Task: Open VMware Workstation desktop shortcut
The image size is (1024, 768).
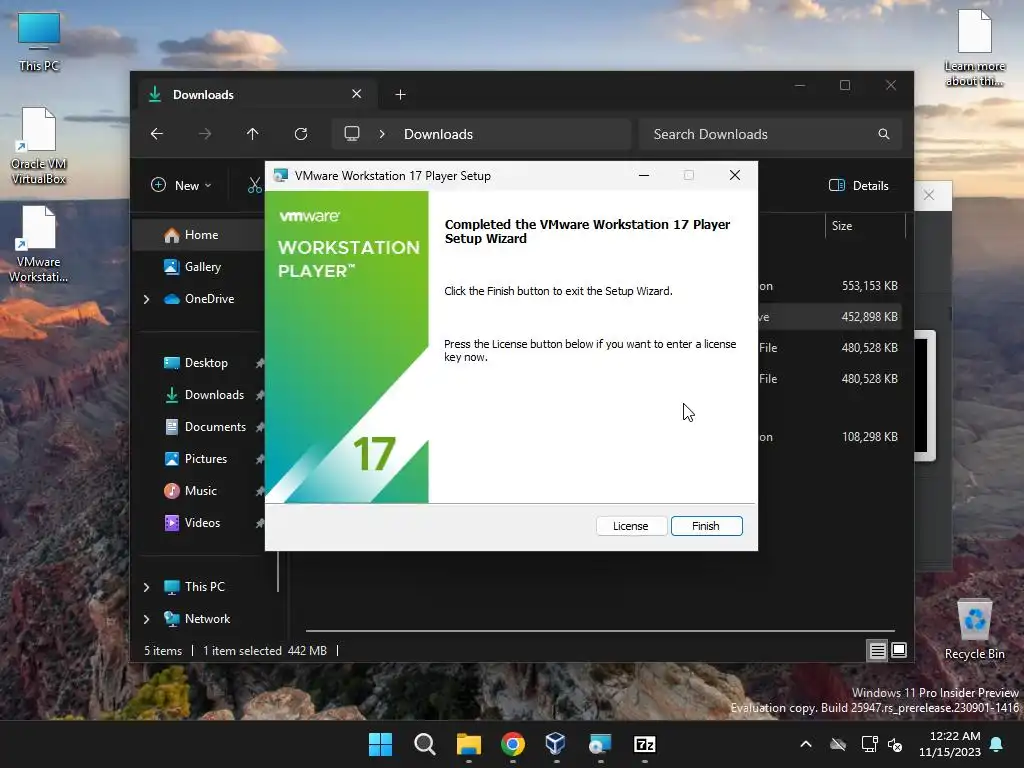Action: 39,244
